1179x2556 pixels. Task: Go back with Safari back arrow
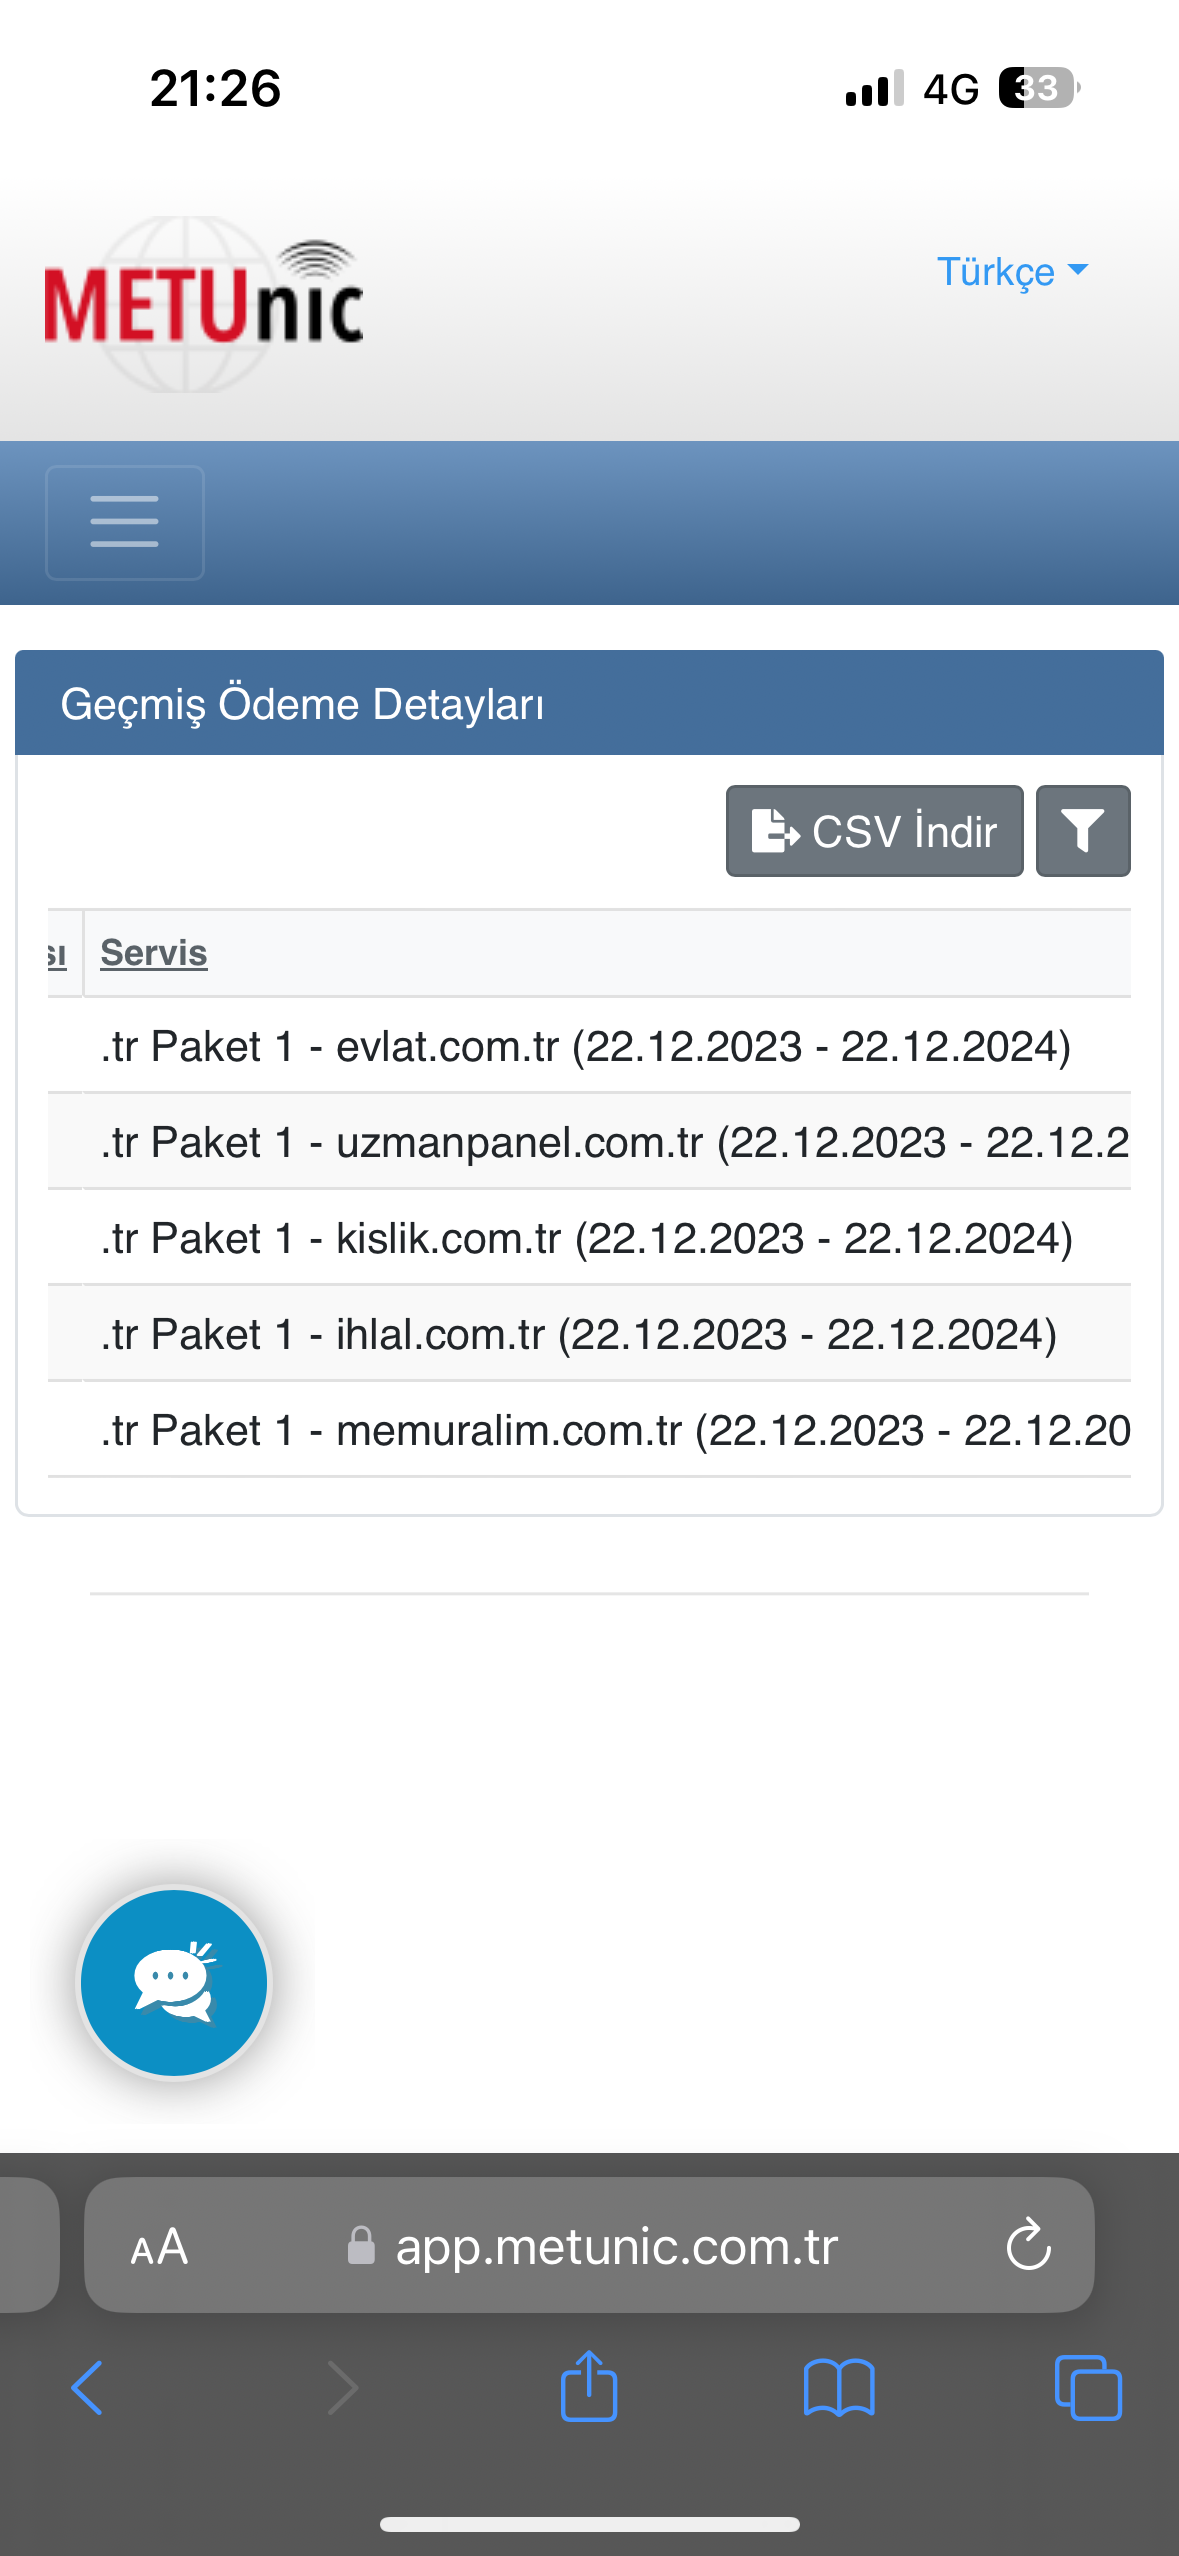pyautogui.click(x=87, y=2388)
